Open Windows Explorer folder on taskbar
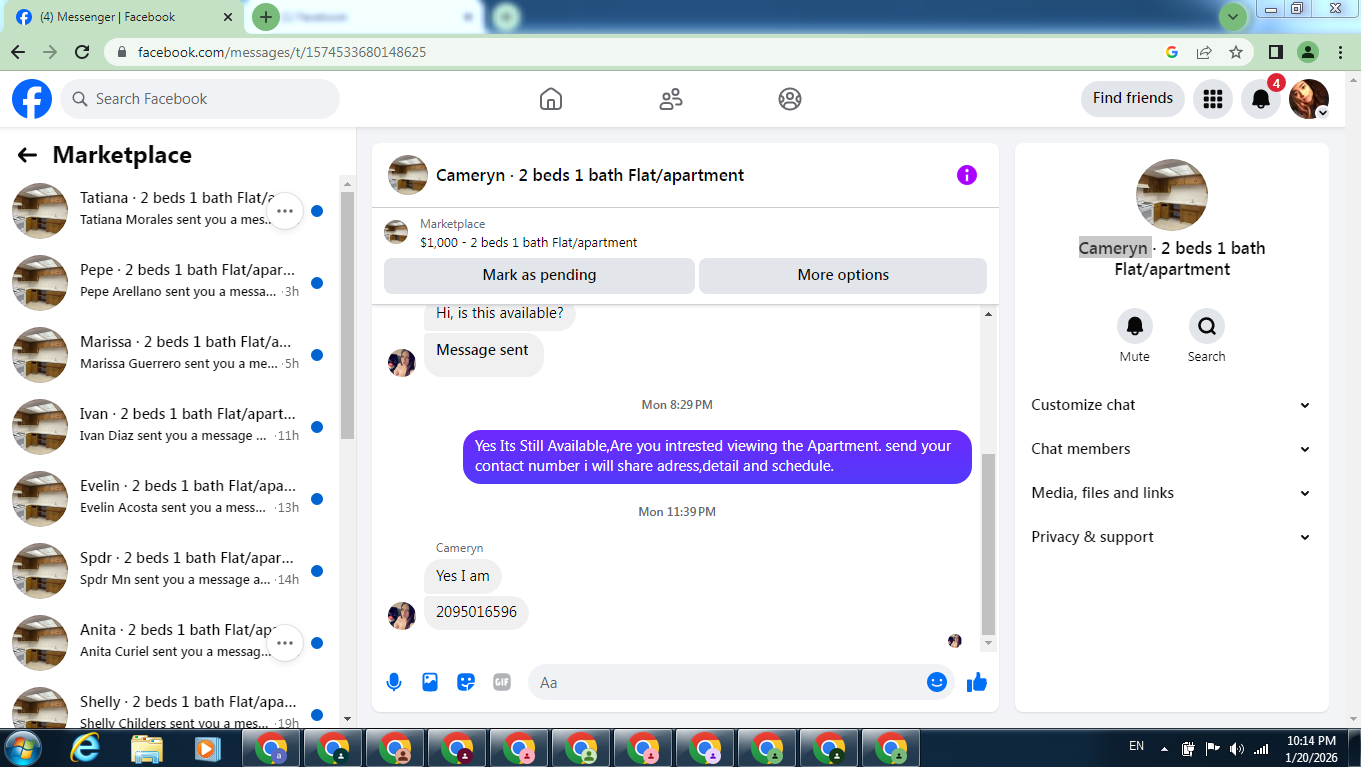 tap(147, 748)
